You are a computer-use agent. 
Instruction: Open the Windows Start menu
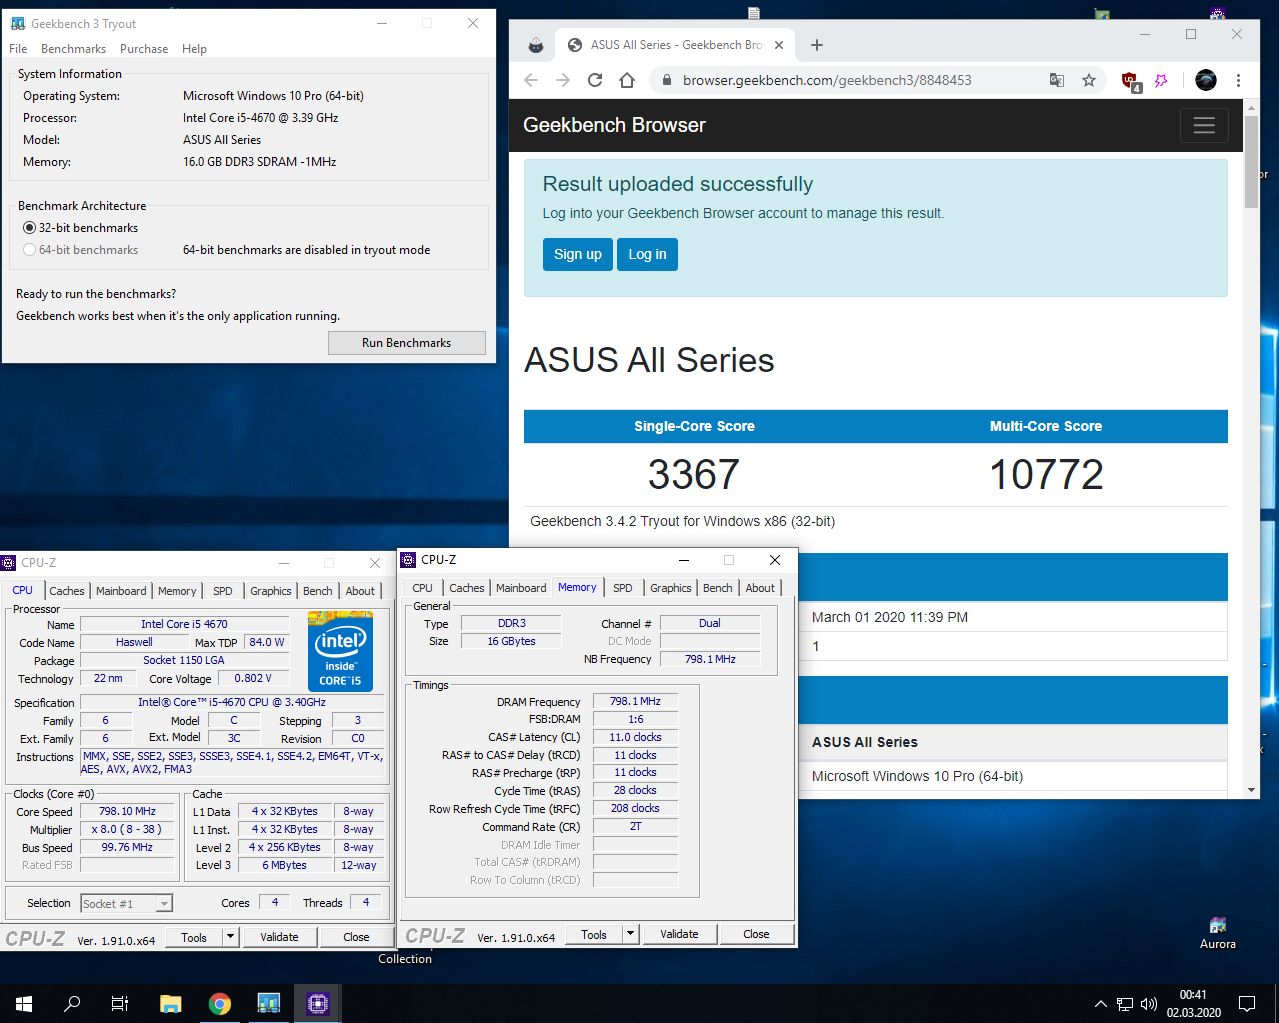24,1003
